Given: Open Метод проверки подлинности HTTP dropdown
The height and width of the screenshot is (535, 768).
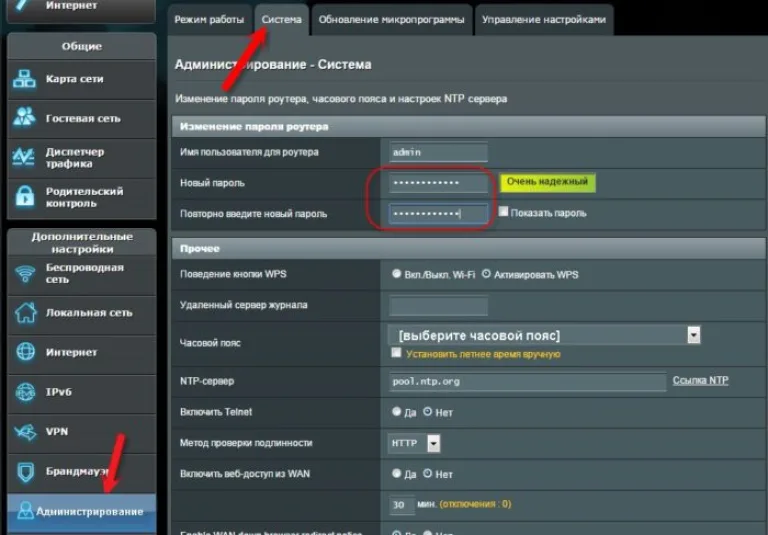Looking at the screenshot, I should [414, 443].
